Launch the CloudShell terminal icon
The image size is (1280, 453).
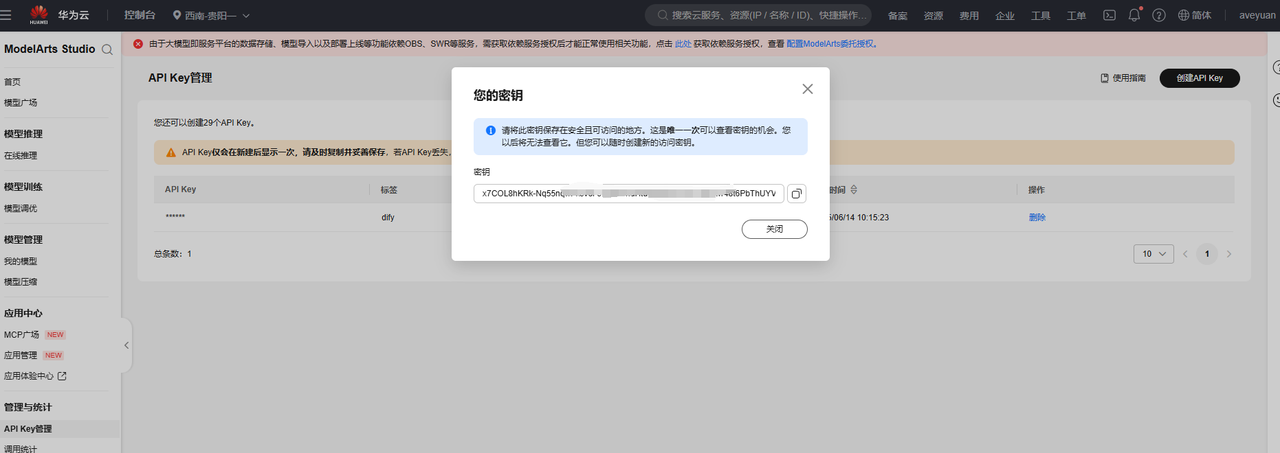pyautogui.click(x=1109, y=15)
